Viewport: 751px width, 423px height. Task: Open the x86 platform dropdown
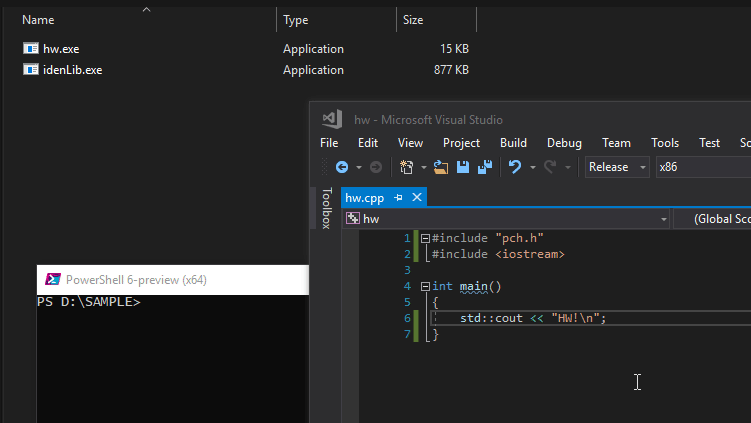click(700, 167)
